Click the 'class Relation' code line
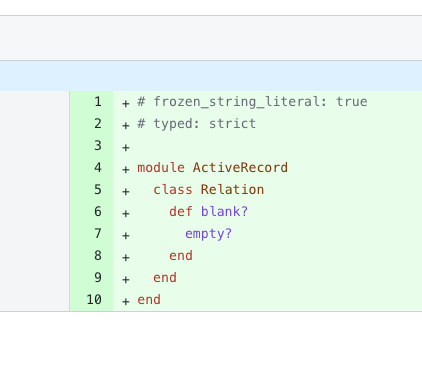Image resolution: width=422 pixels, height=367 pixels. click(x=209, y=190)
